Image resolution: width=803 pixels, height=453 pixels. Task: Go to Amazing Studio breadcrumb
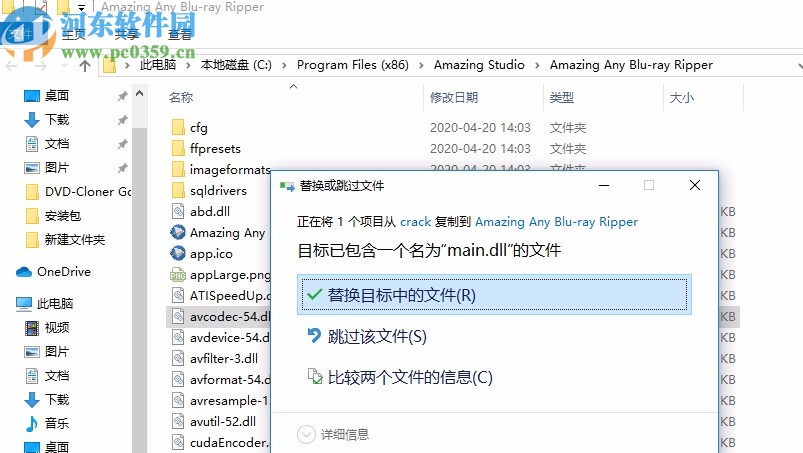pos(479,65)
